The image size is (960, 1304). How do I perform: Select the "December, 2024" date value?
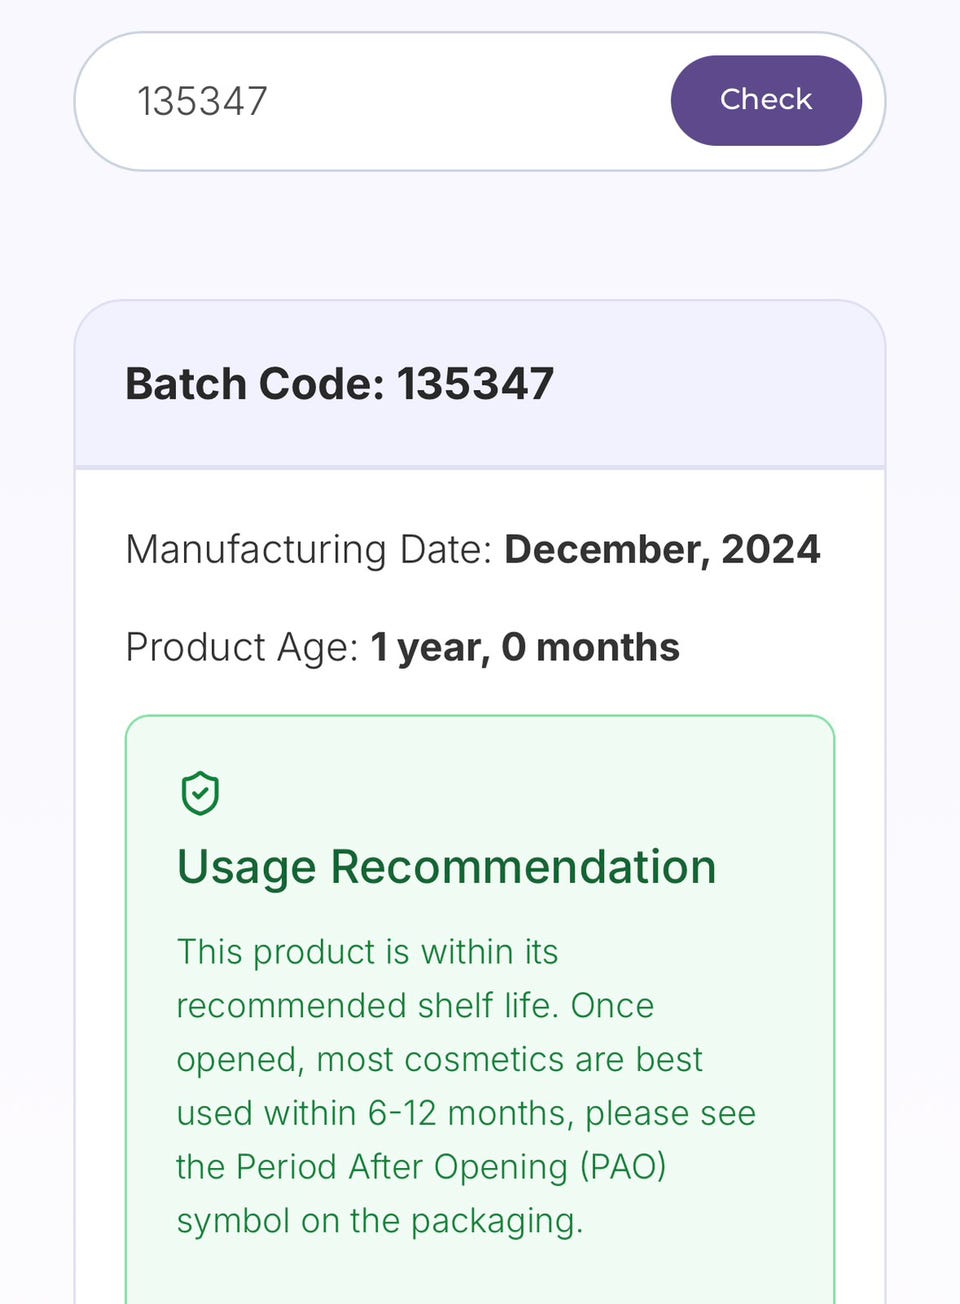pos(662,550)
